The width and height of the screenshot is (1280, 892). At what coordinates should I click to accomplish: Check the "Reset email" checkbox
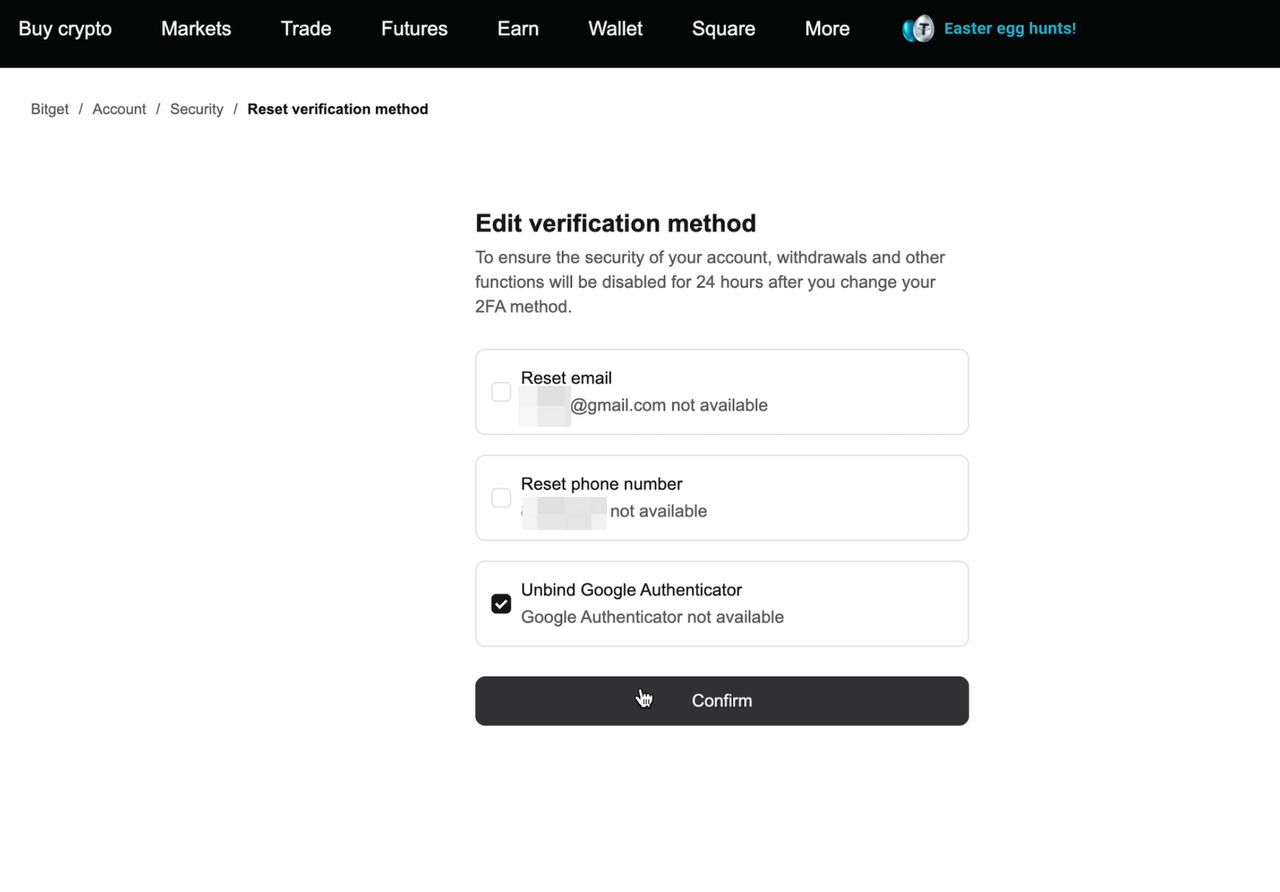(x=500, y=391)
